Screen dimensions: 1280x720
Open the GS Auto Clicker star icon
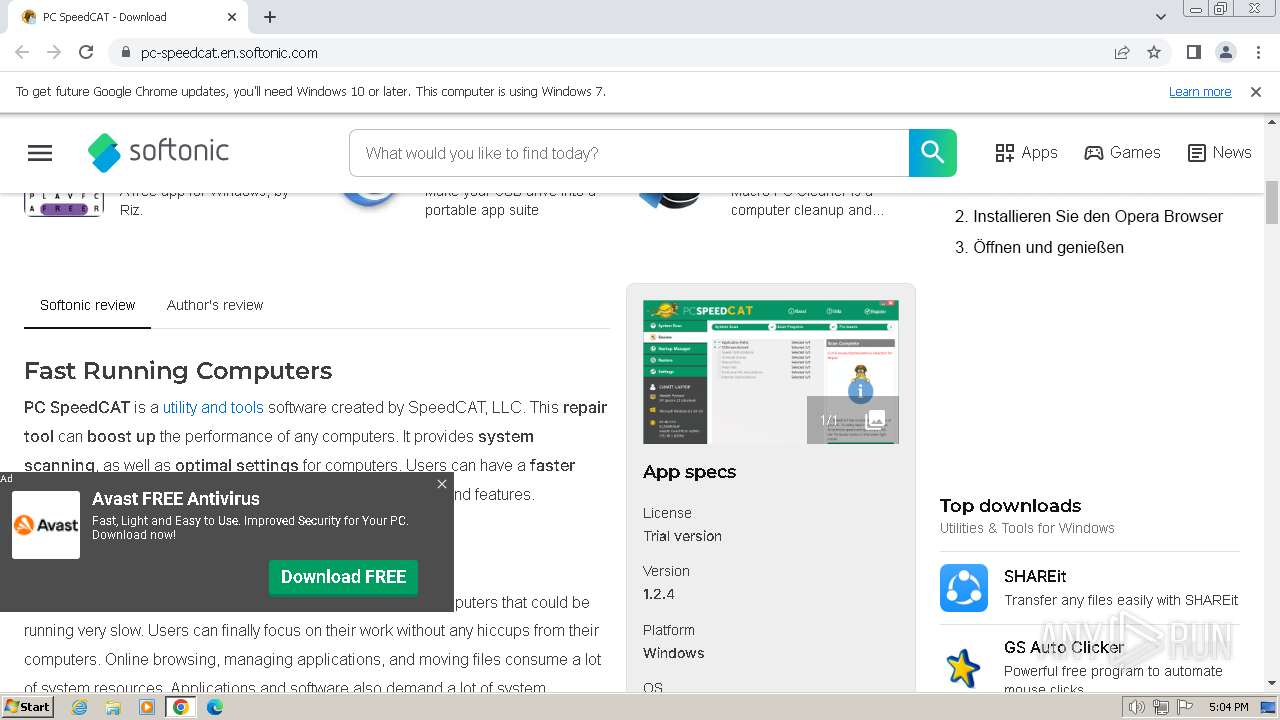click(964, 667)
